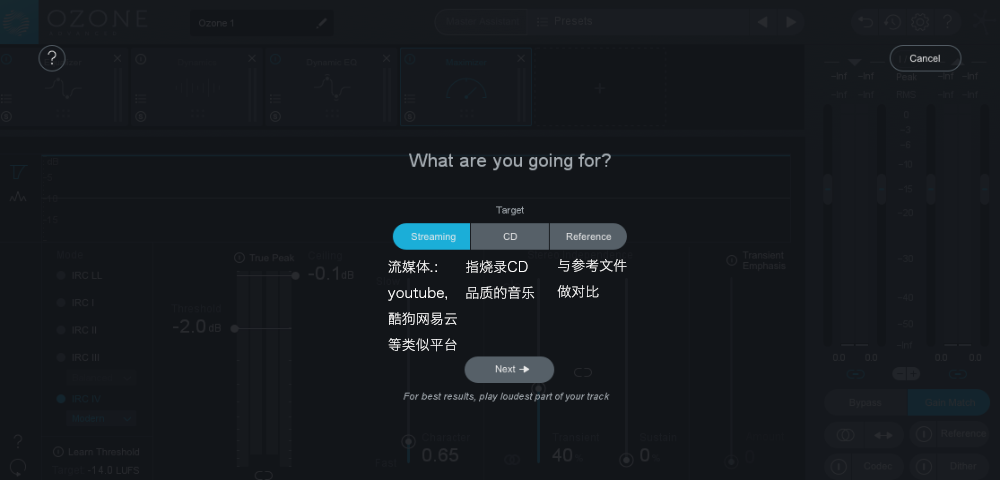Image resolution: width=1000 pixels, height=480 pixels.
Task: Solo the Dynamics module
Action: coord(141,117)
